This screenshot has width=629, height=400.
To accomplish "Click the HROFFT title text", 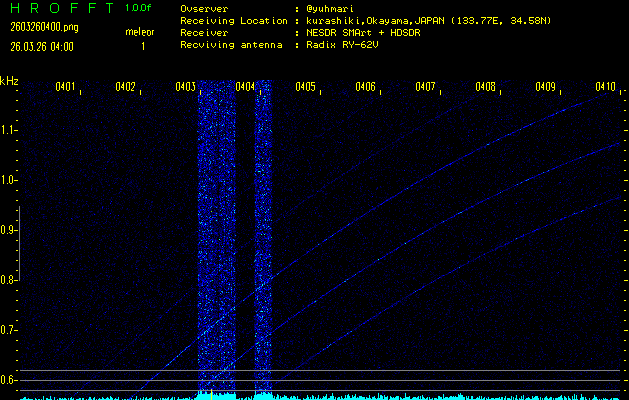I will pyautogui.click(x=61, y=8).
